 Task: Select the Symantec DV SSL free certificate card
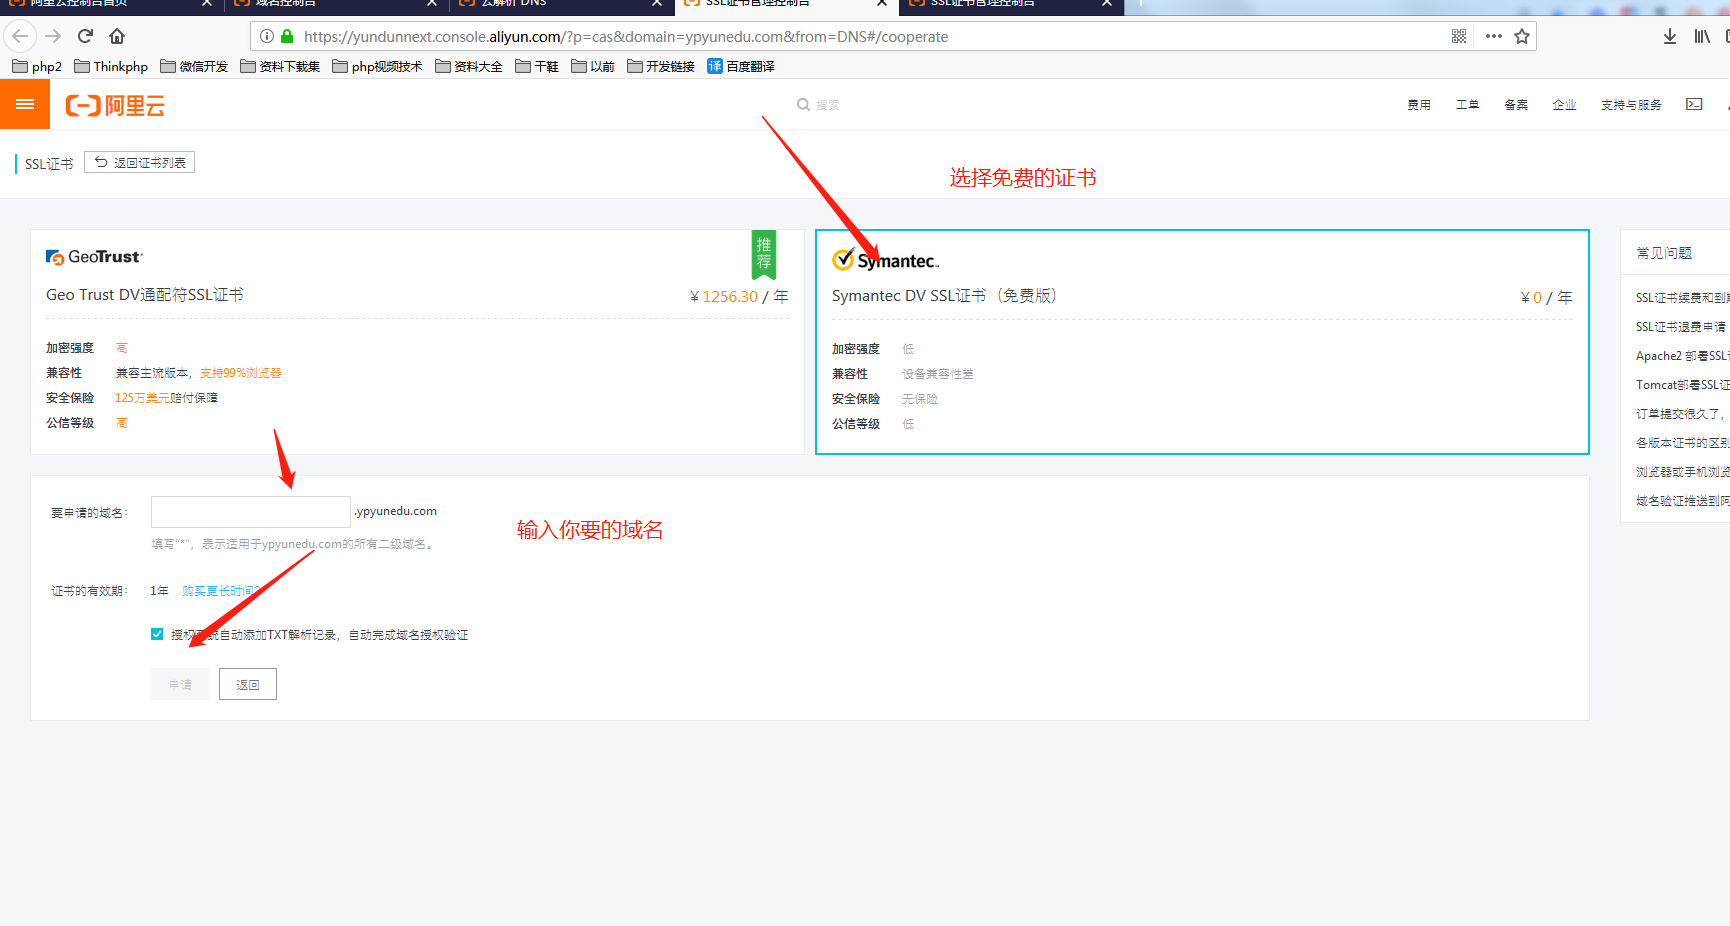point(1202,342)
